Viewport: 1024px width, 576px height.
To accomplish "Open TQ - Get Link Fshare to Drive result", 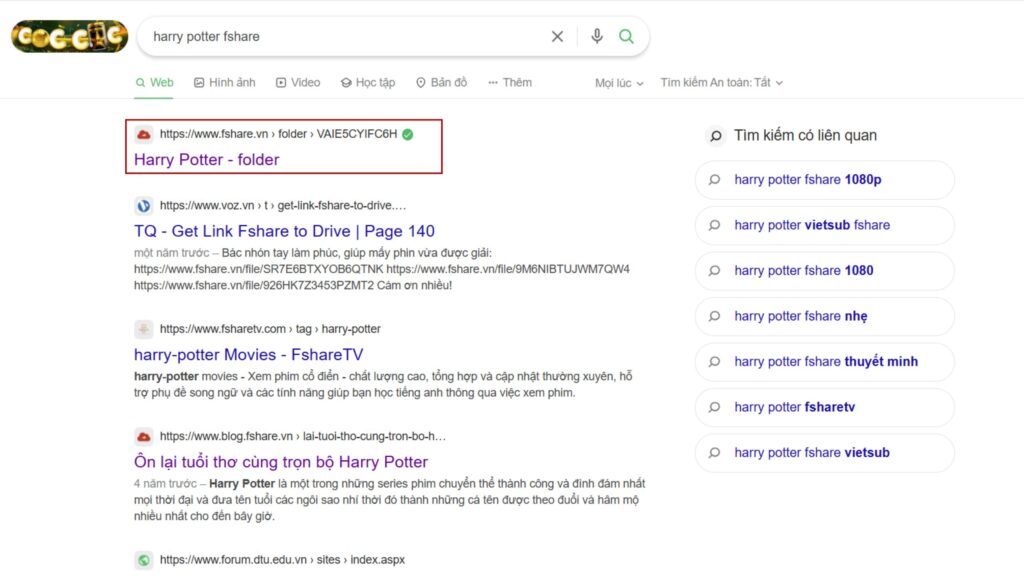I will click(284, 231).
